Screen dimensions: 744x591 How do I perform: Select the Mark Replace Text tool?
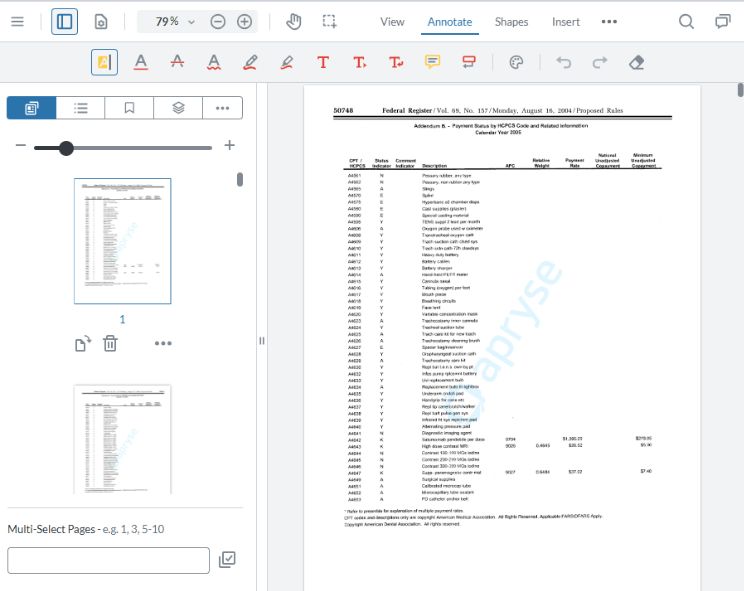tap(396, 63)
